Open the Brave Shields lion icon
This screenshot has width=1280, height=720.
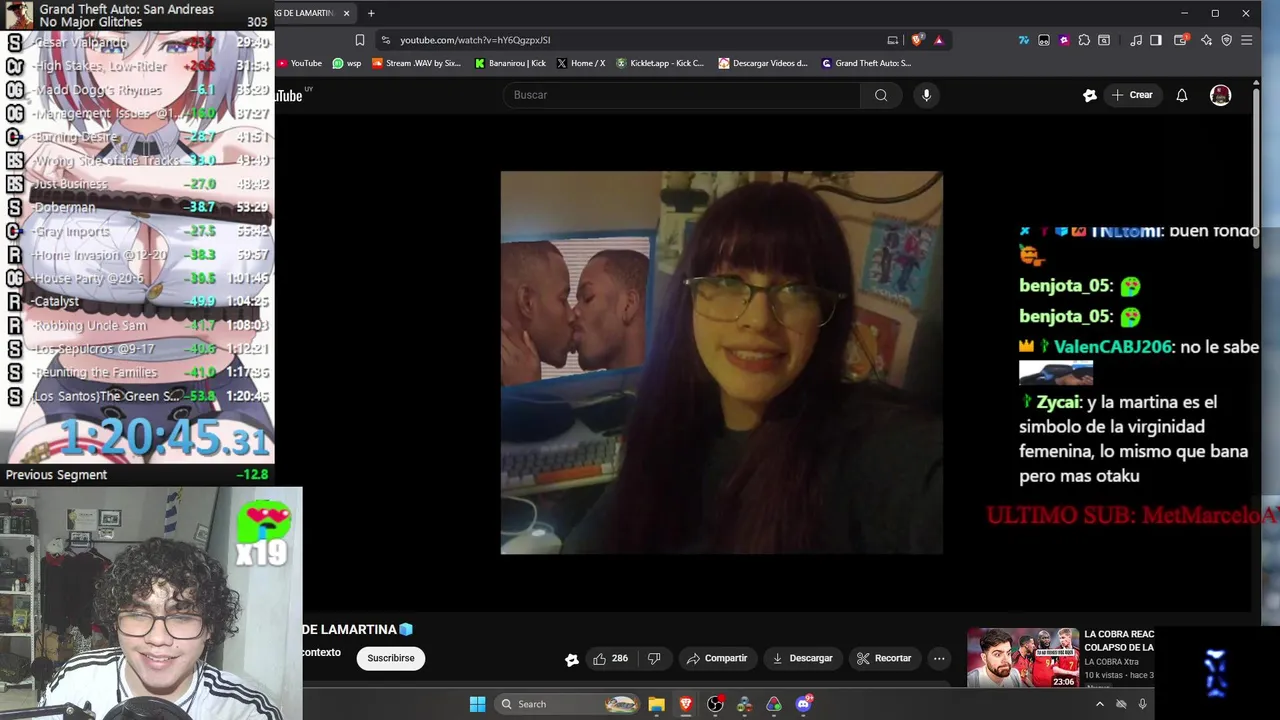(x=917, y=40)
